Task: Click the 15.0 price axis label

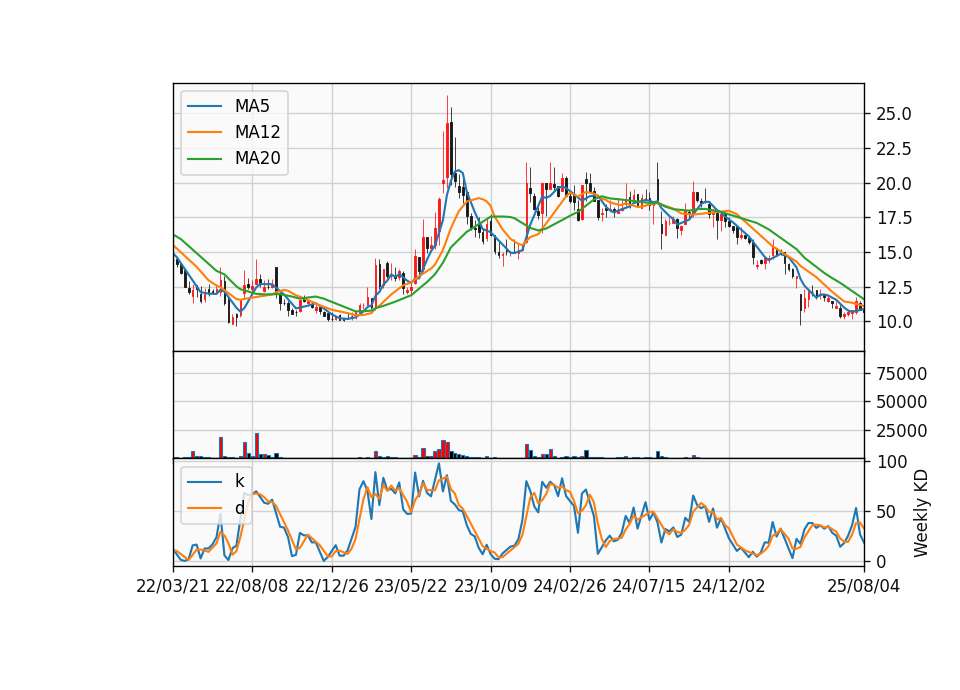Action: pyautogui.click(x=894, y=253)
